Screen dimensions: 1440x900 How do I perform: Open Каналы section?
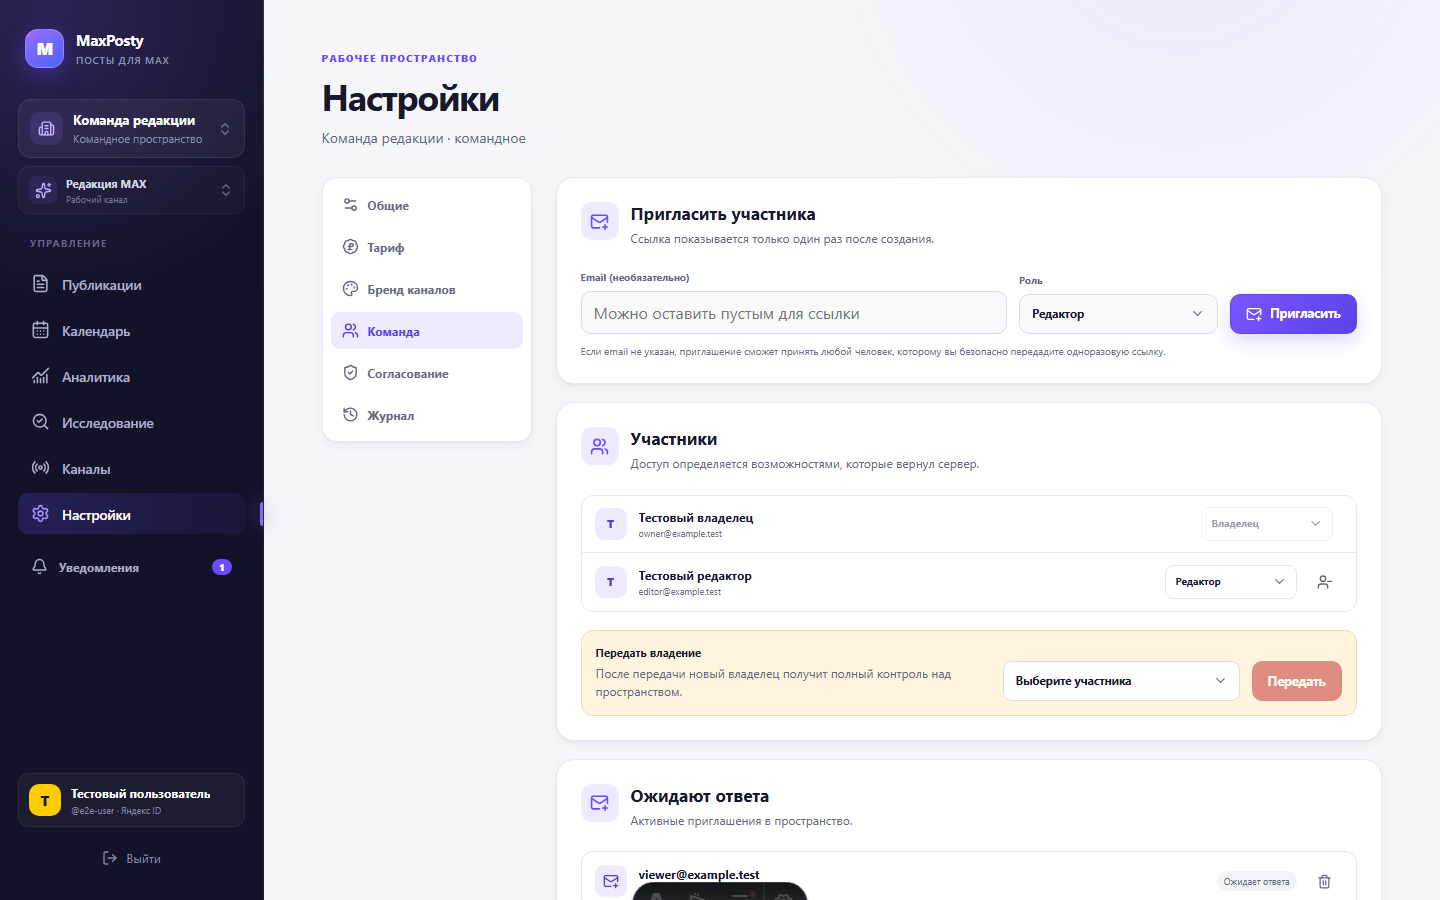coord(131,469)
